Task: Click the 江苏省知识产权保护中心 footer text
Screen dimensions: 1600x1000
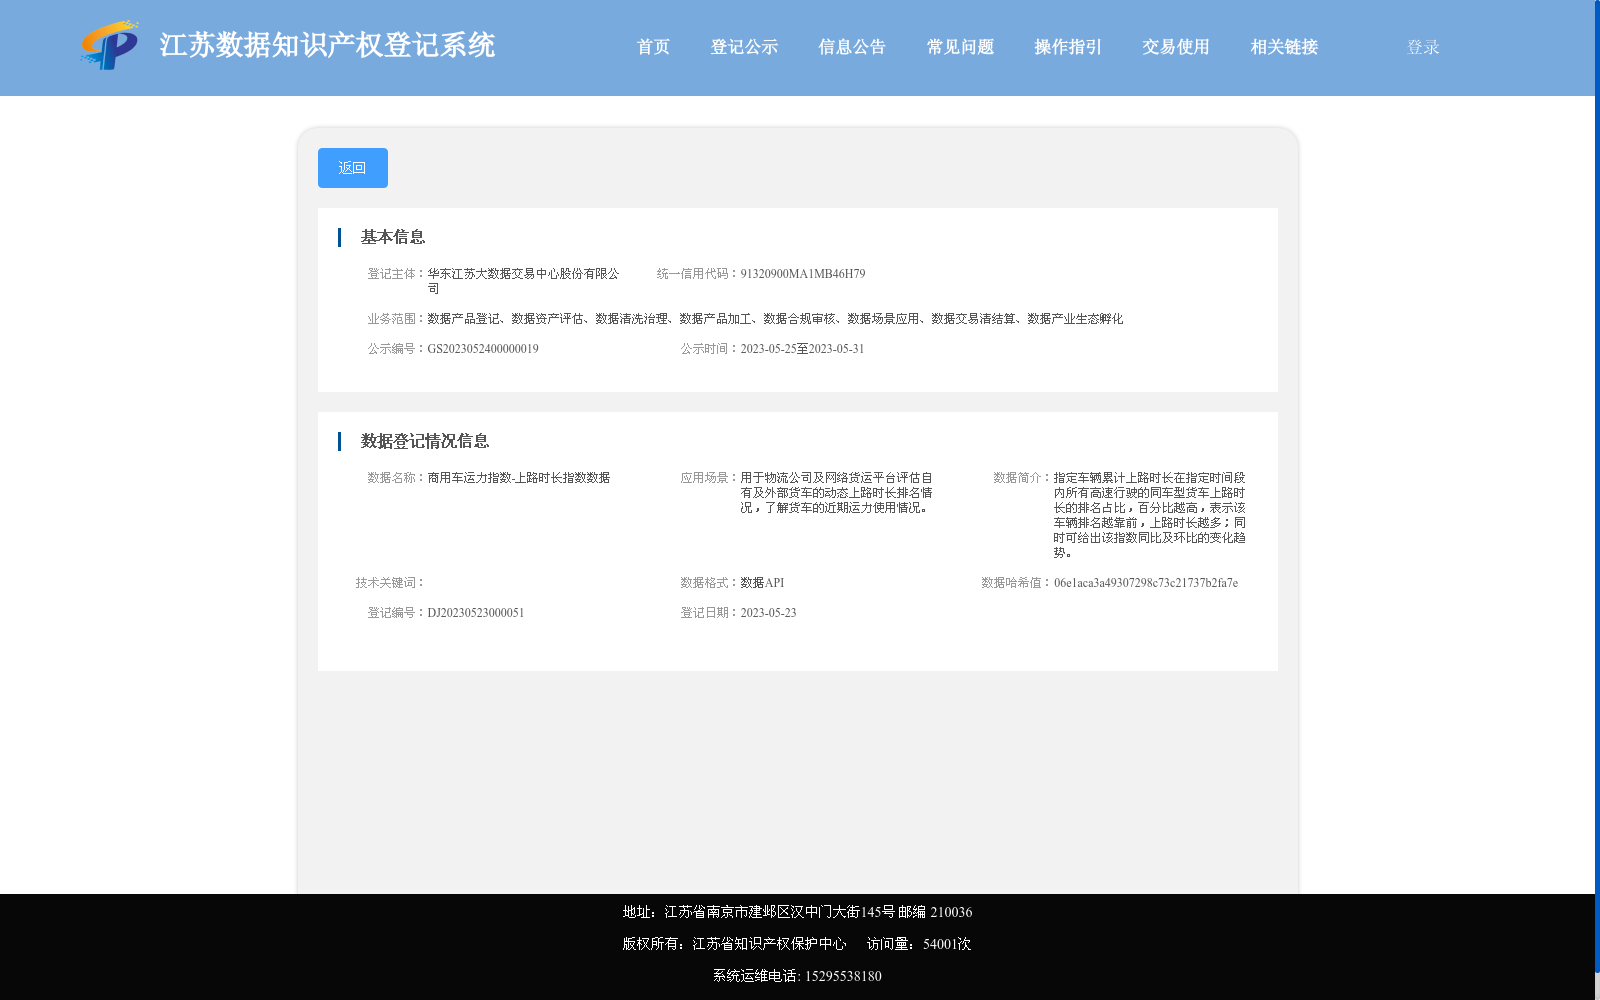Action: tap(768, 943)
